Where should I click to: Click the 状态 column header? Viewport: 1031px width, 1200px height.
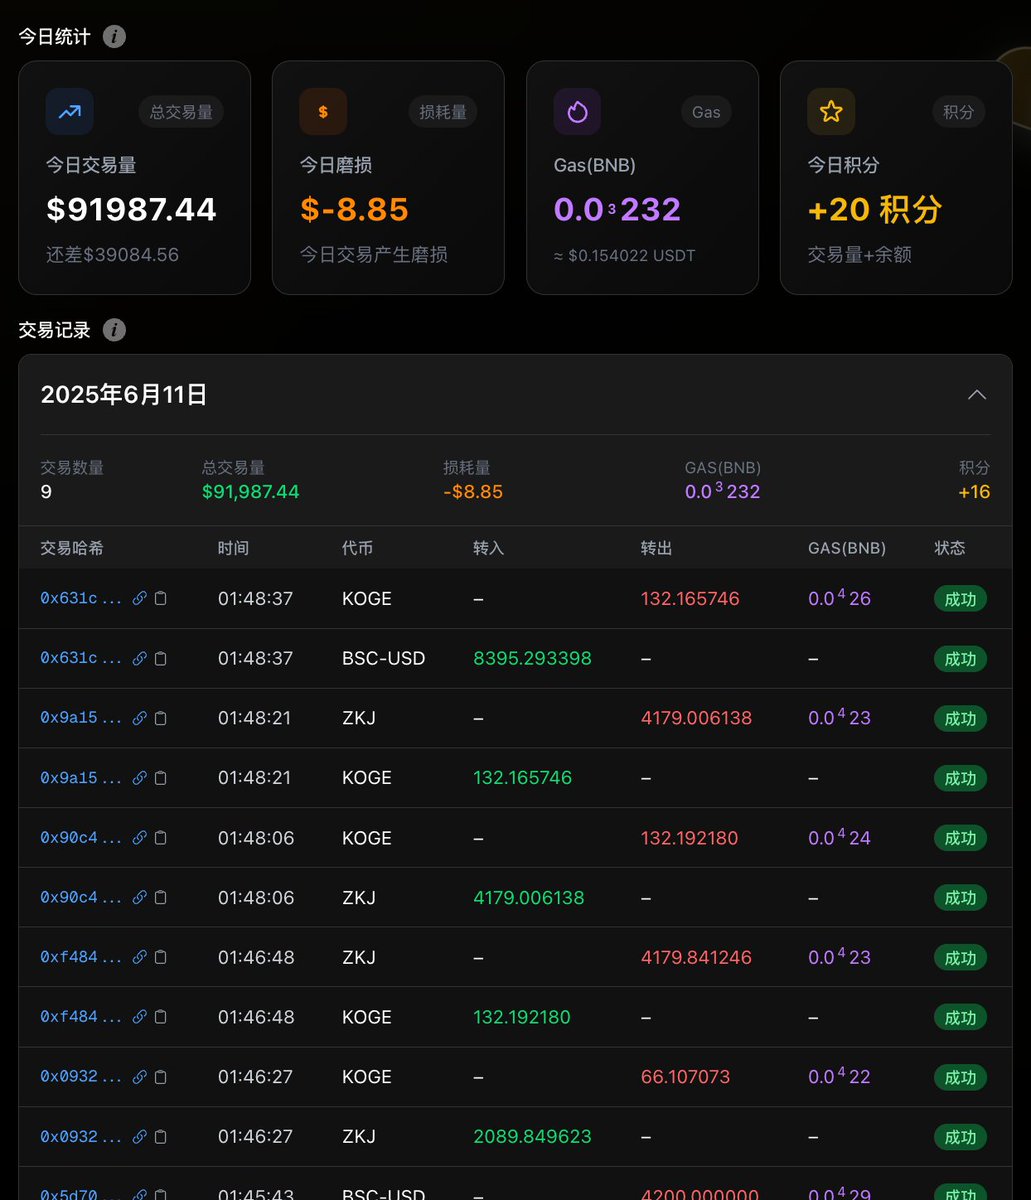point(950,548)
